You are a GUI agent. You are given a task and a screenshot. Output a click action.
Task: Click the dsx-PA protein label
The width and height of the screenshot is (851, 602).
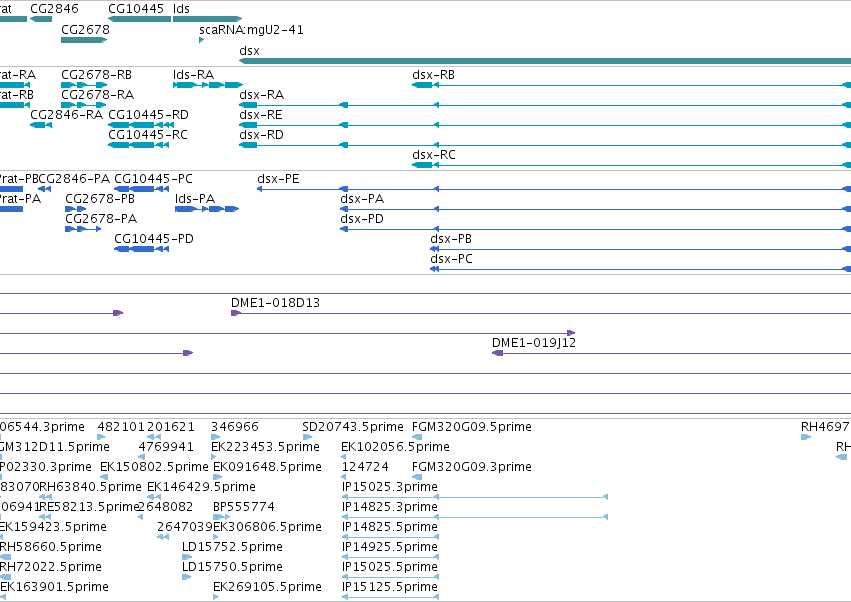[x=362, y=199]
